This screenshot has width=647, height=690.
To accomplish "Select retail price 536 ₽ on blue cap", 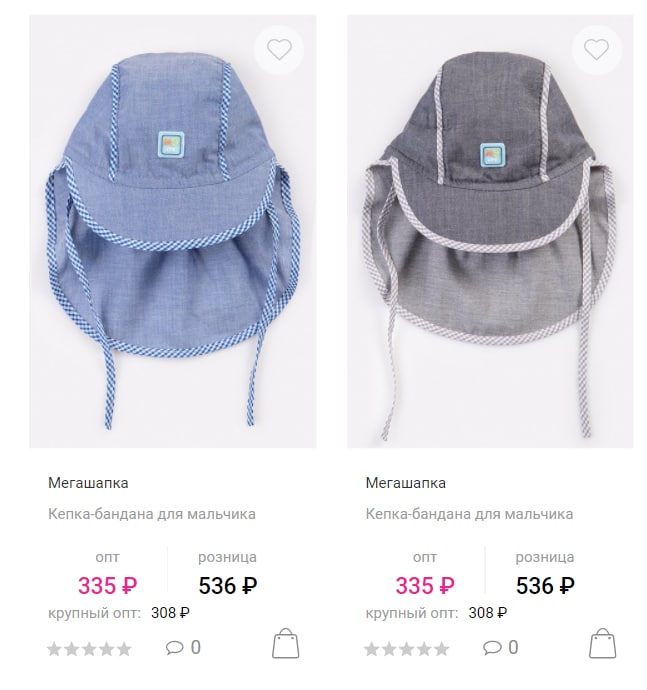I will coord(228,586).
